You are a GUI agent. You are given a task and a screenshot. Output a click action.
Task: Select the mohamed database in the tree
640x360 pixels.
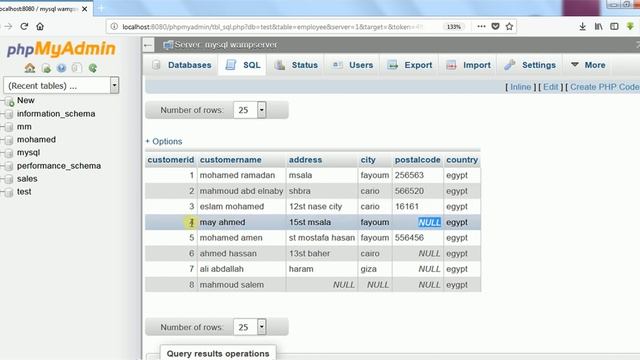tap(36, 140)
